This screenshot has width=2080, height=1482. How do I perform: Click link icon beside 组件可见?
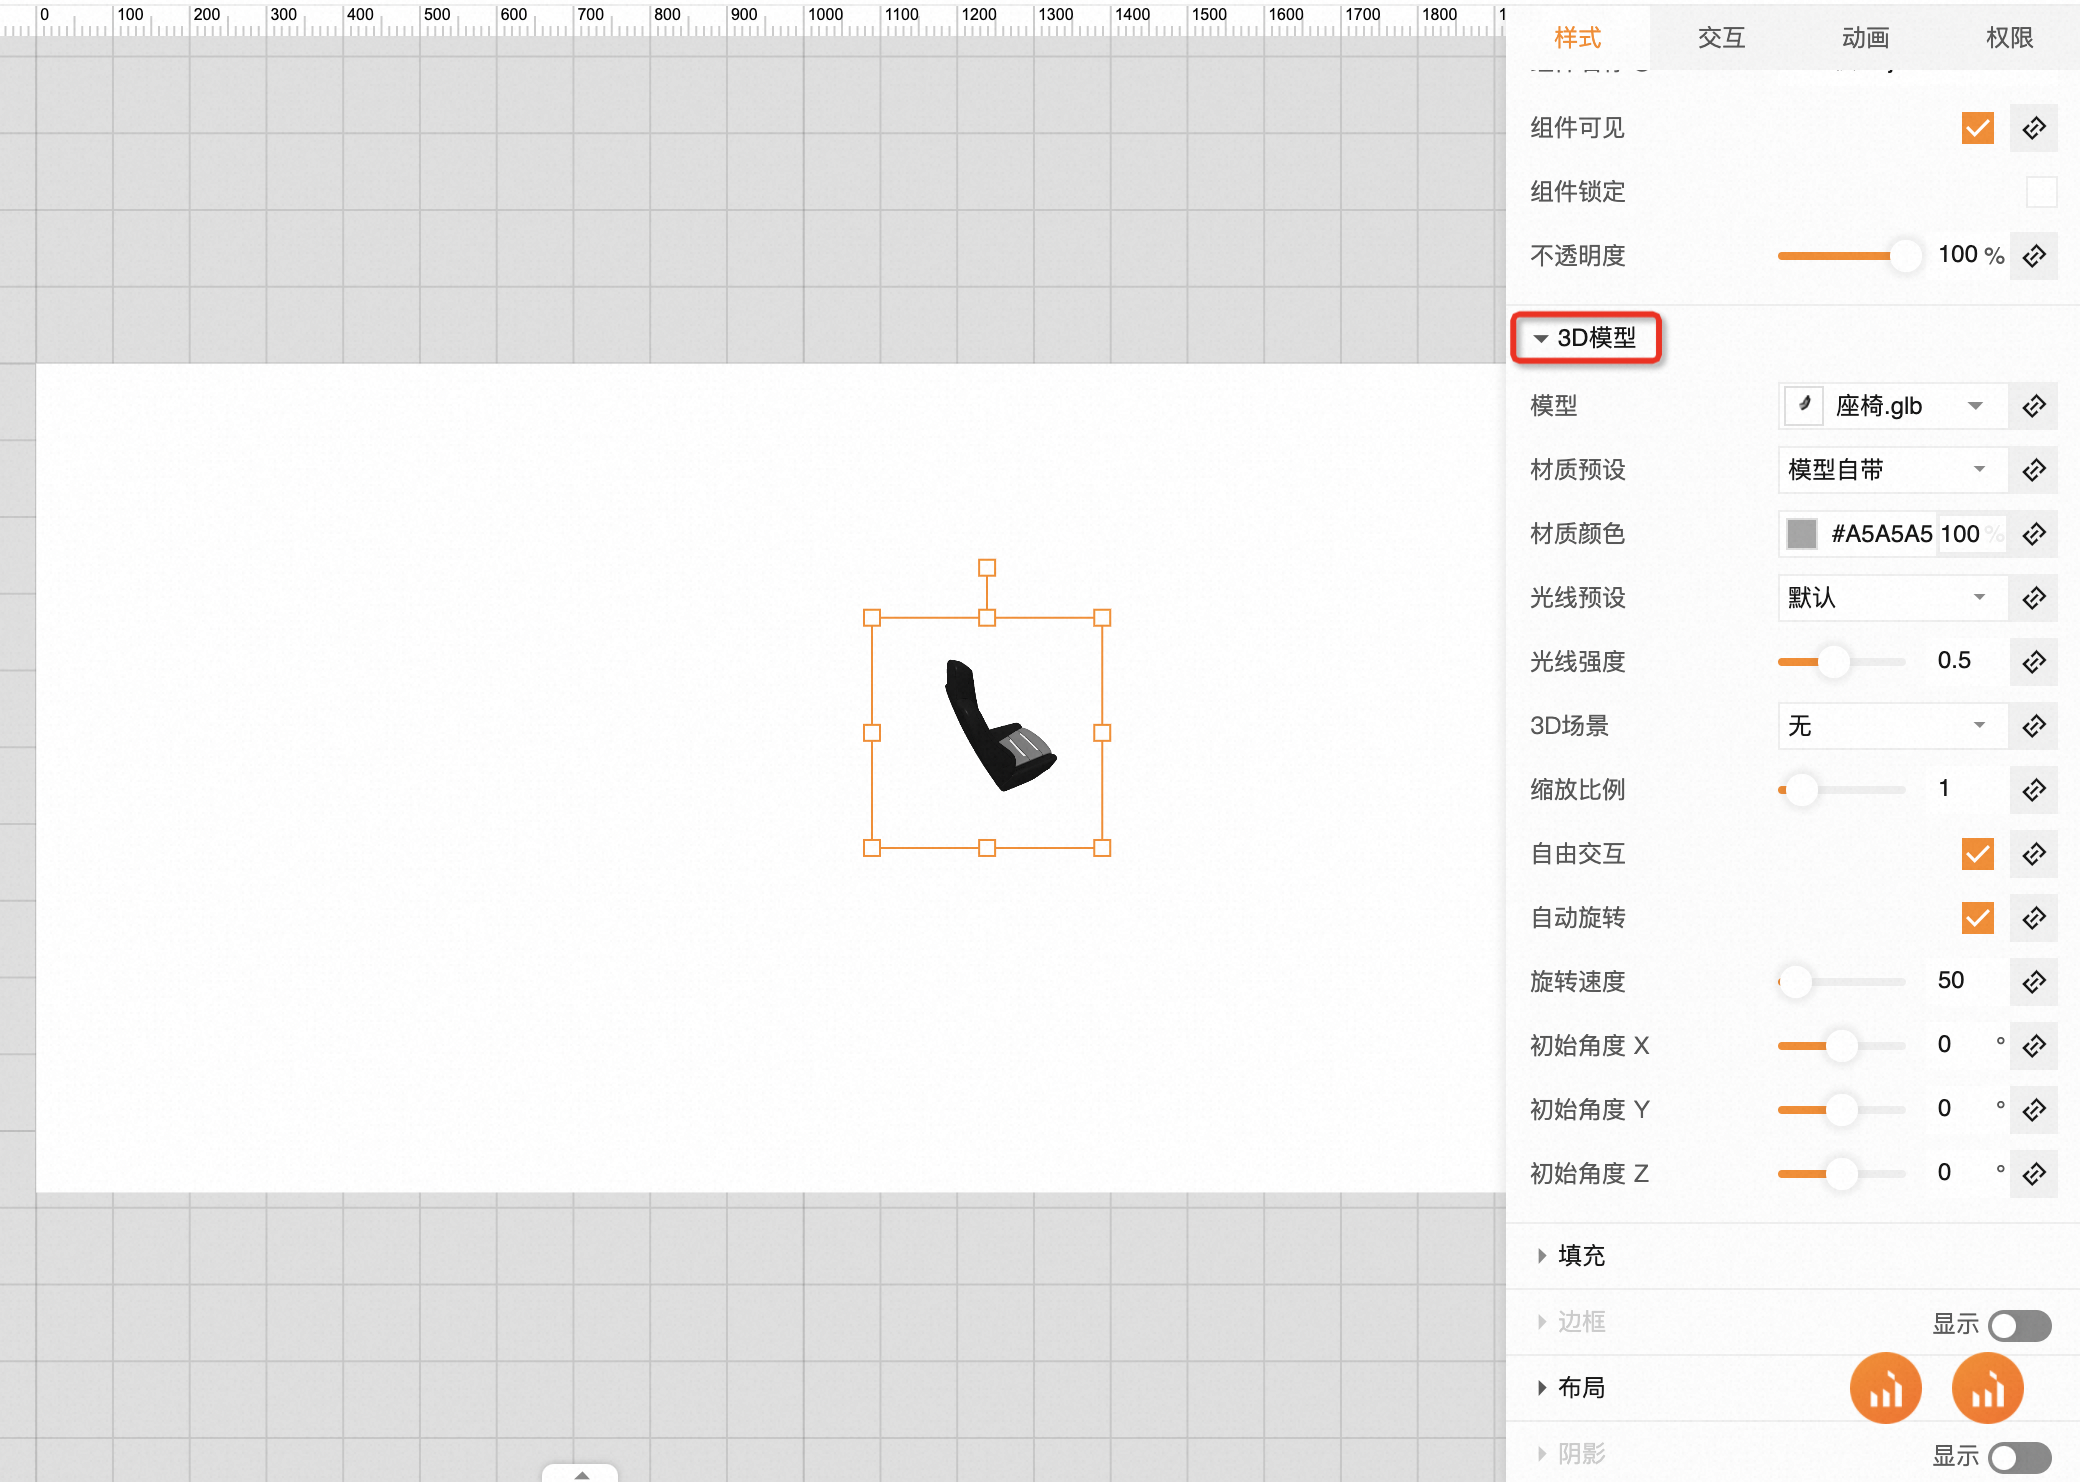tap(2033, 128)
